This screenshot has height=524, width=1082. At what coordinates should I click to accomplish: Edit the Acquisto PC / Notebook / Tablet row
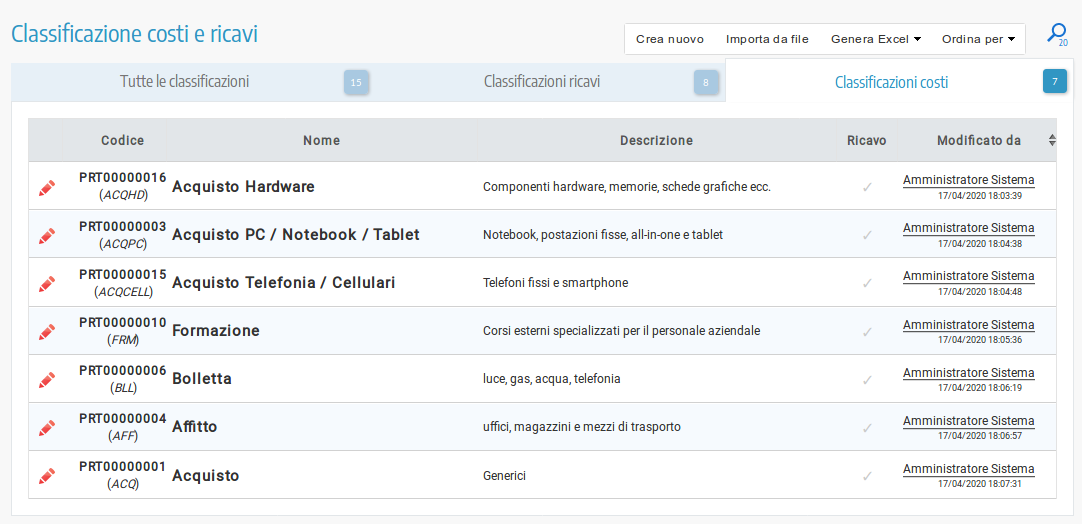pos(46,235)
